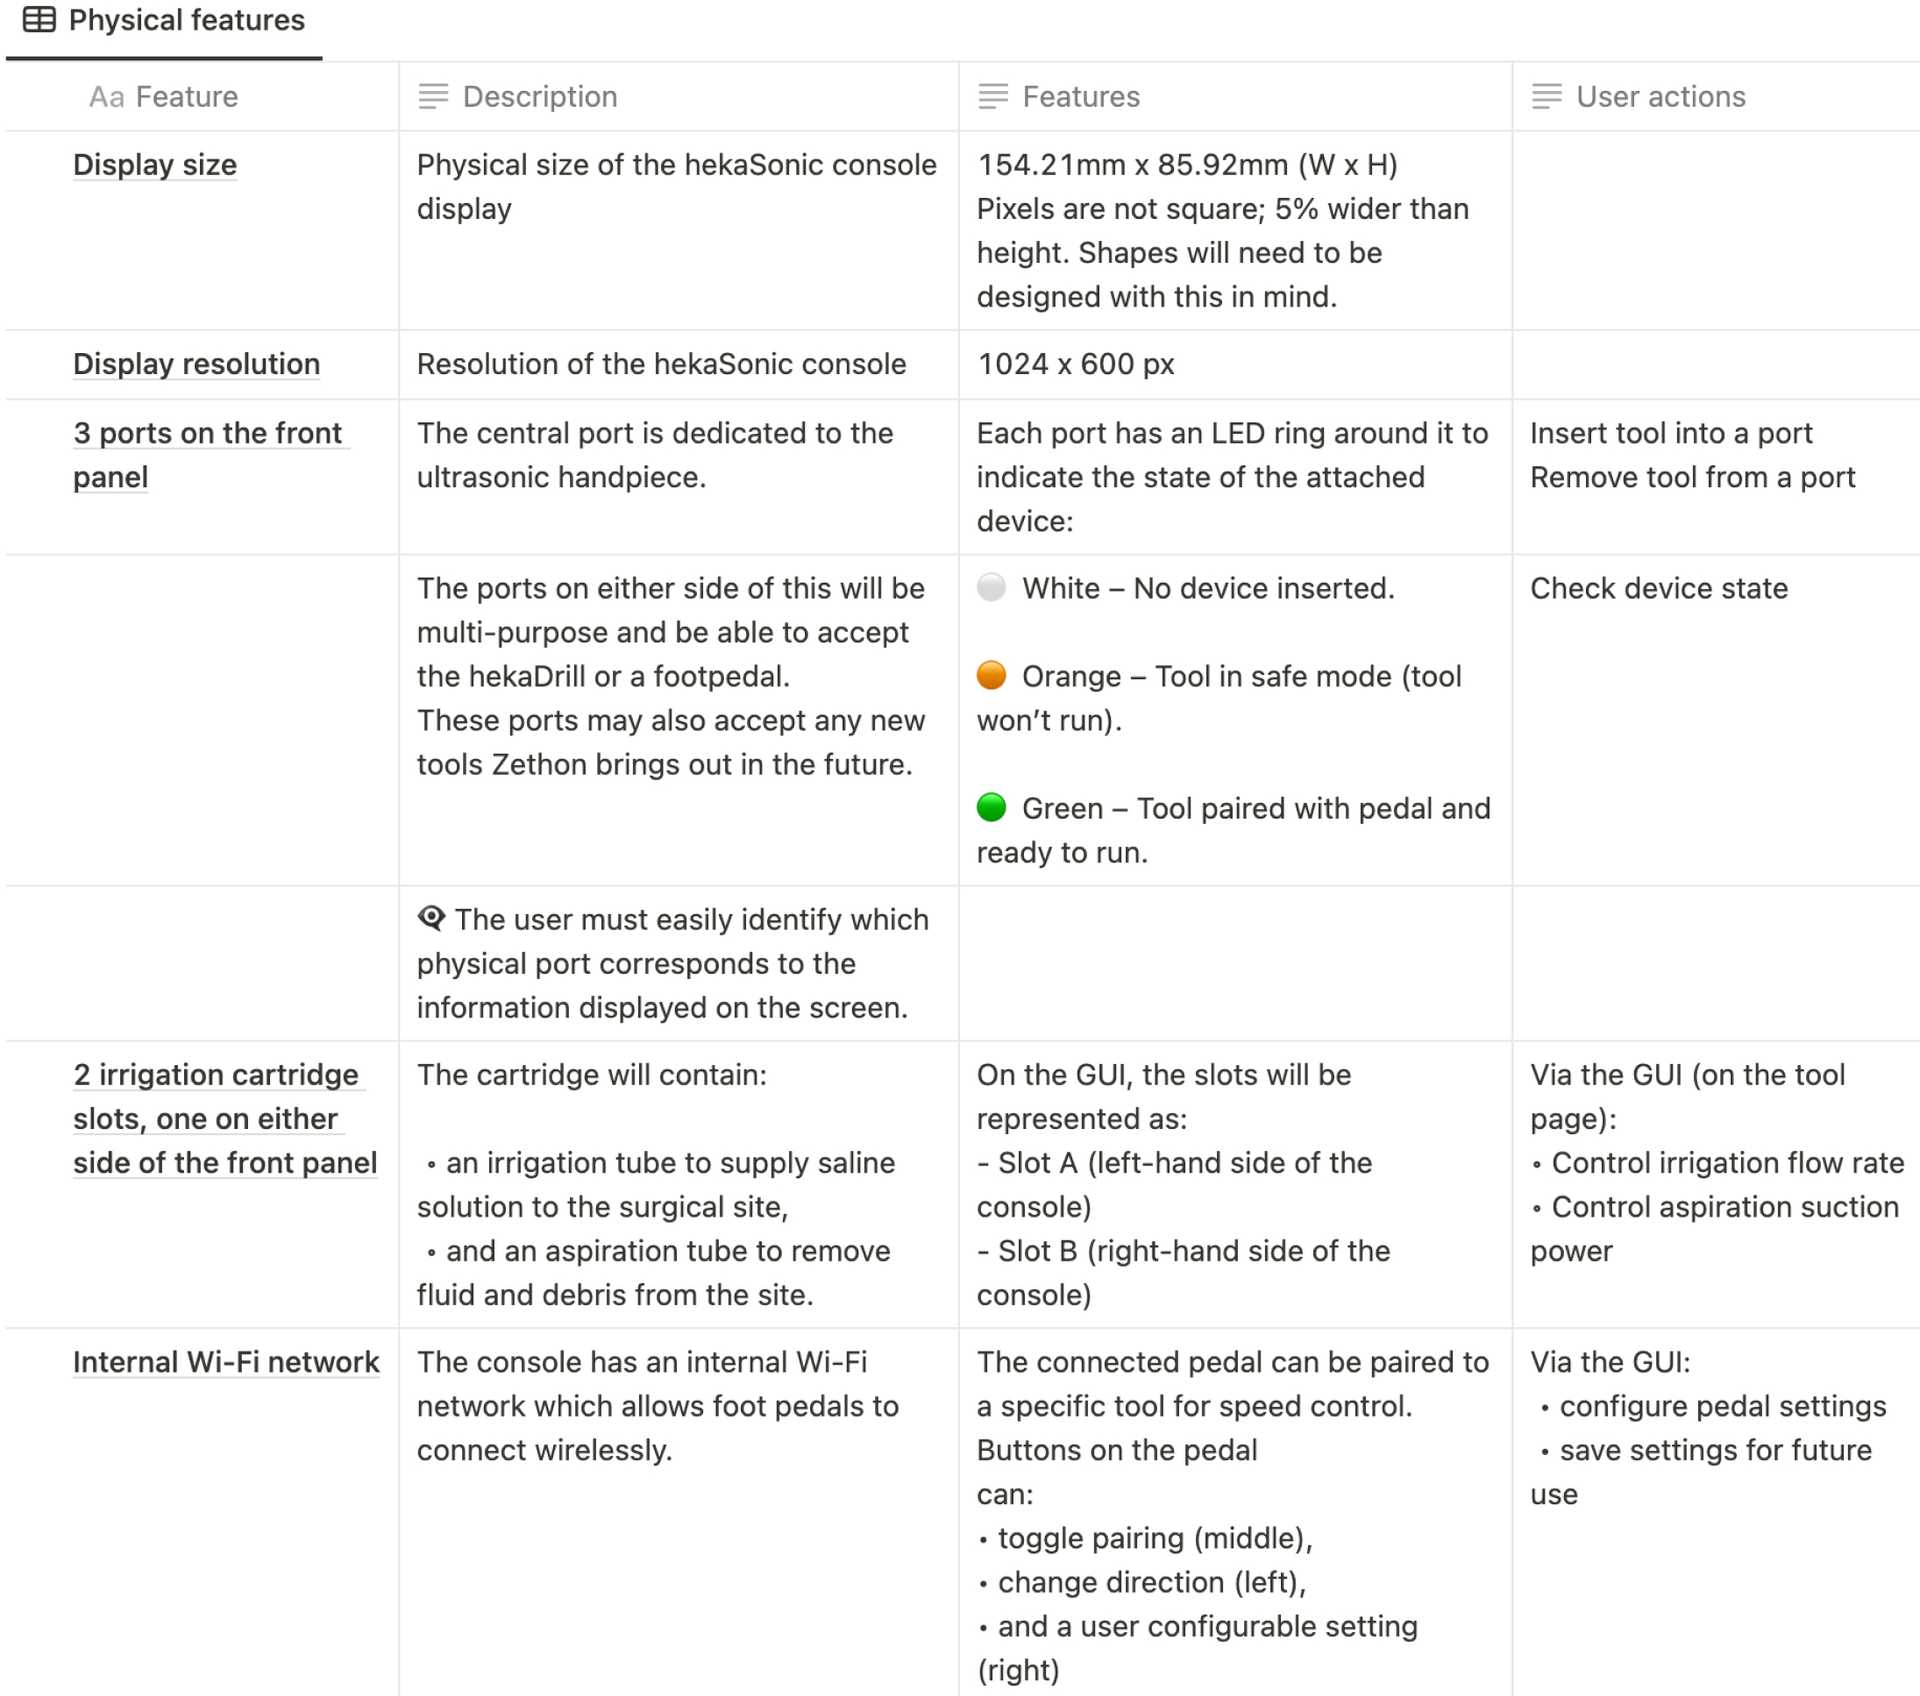The height and width of the screenshot is (1696, 1920).
Task: Open the Feature column header menu
Action: (187, 97)
